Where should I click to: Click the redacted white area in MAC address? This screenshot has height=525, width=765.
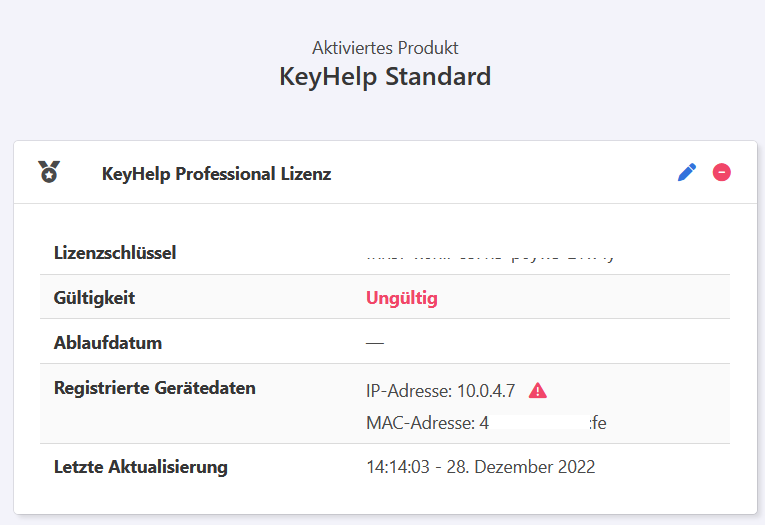[539, 423]
